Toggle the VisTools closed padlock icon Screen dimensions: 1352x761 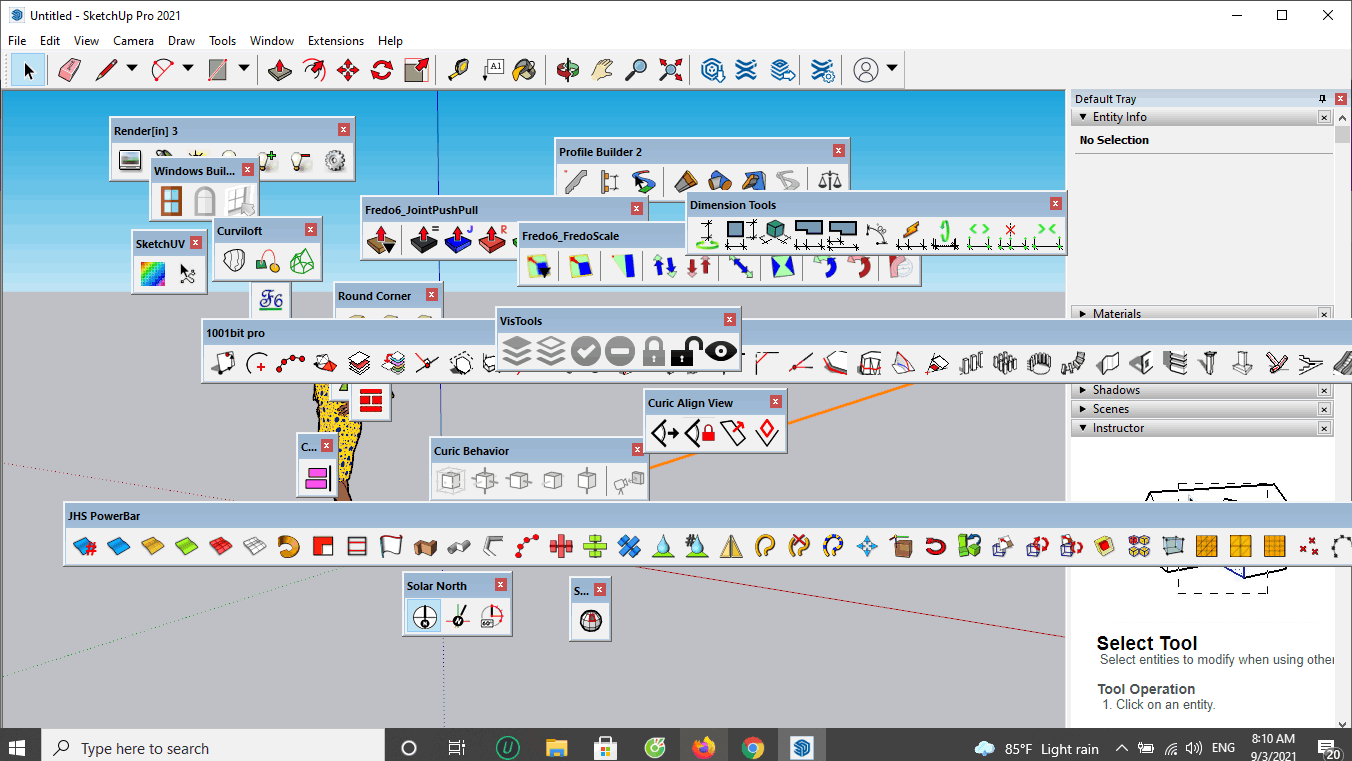pyautogui.click(x=653, y=351)
